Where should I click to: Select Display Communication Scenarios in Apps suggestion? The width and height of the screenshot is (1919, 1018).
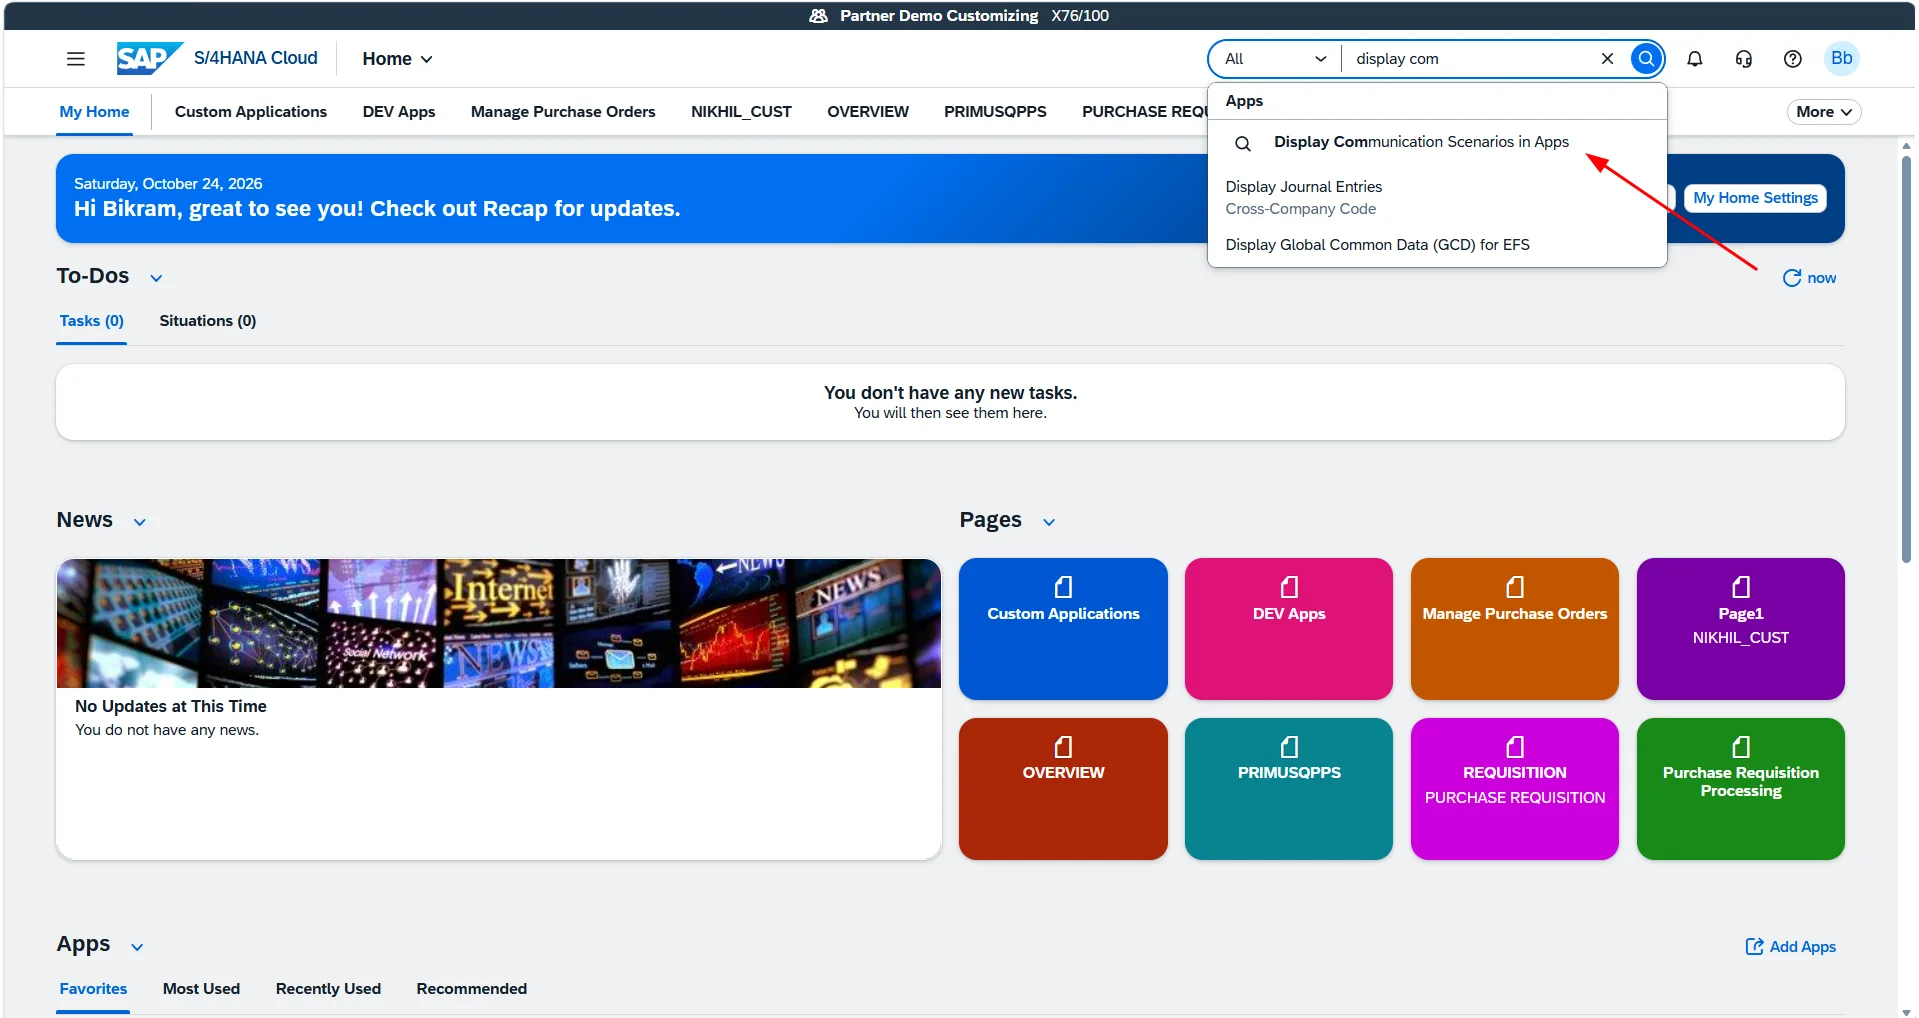(x=1437, y=142)
